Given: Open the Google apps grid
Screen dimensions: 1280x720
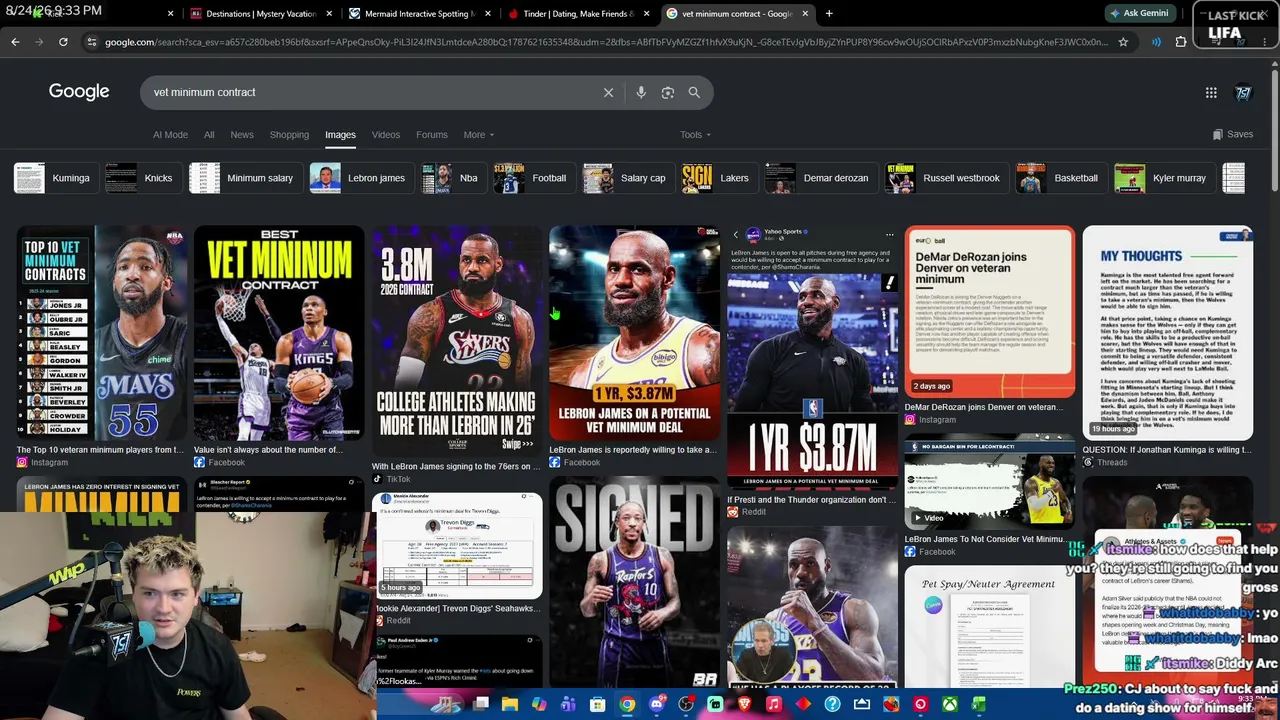Looking at the screenshot, I should coord(1211,92).
